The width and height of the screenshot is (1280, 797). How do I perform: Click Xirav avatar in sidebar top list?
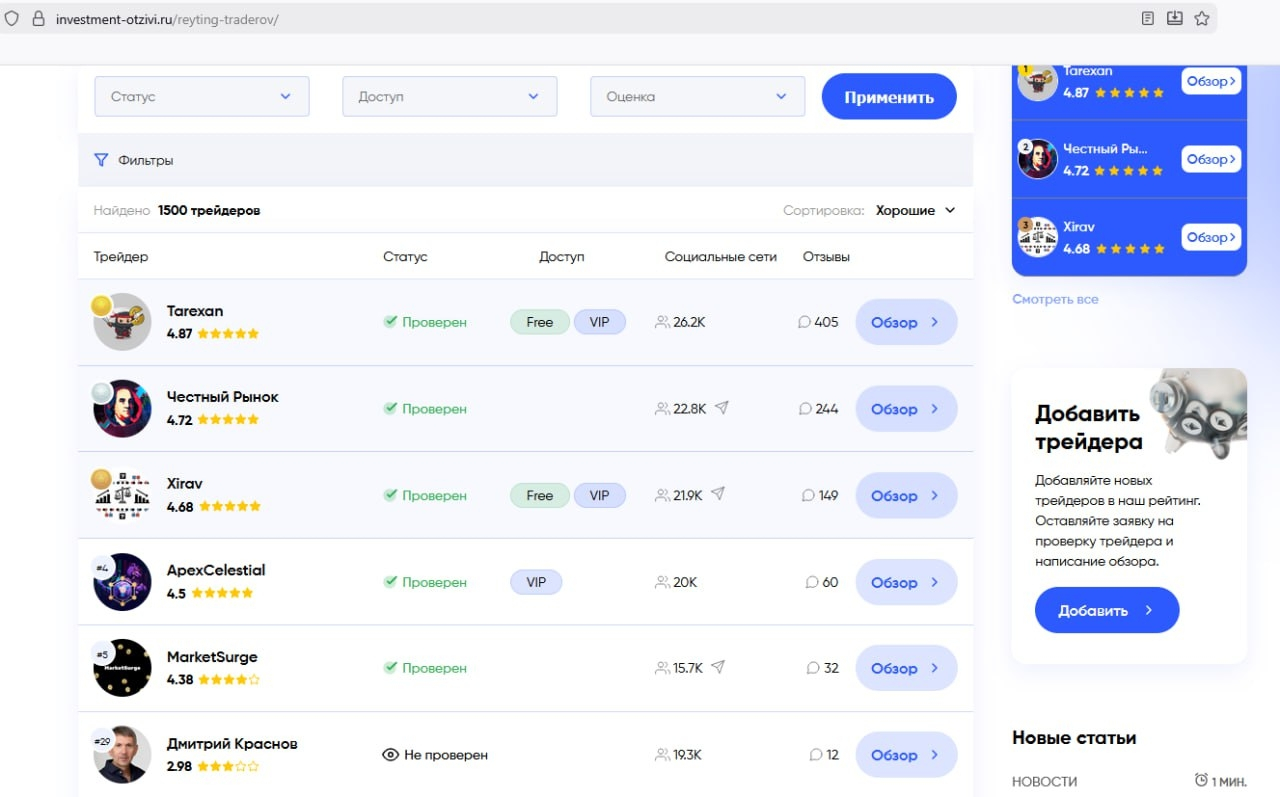1038,238
